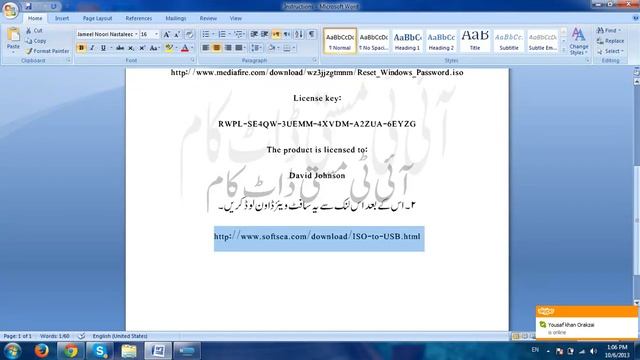This screenshot has height=360, width=640.
Task: Click the Office button
Action: [10, 10]
